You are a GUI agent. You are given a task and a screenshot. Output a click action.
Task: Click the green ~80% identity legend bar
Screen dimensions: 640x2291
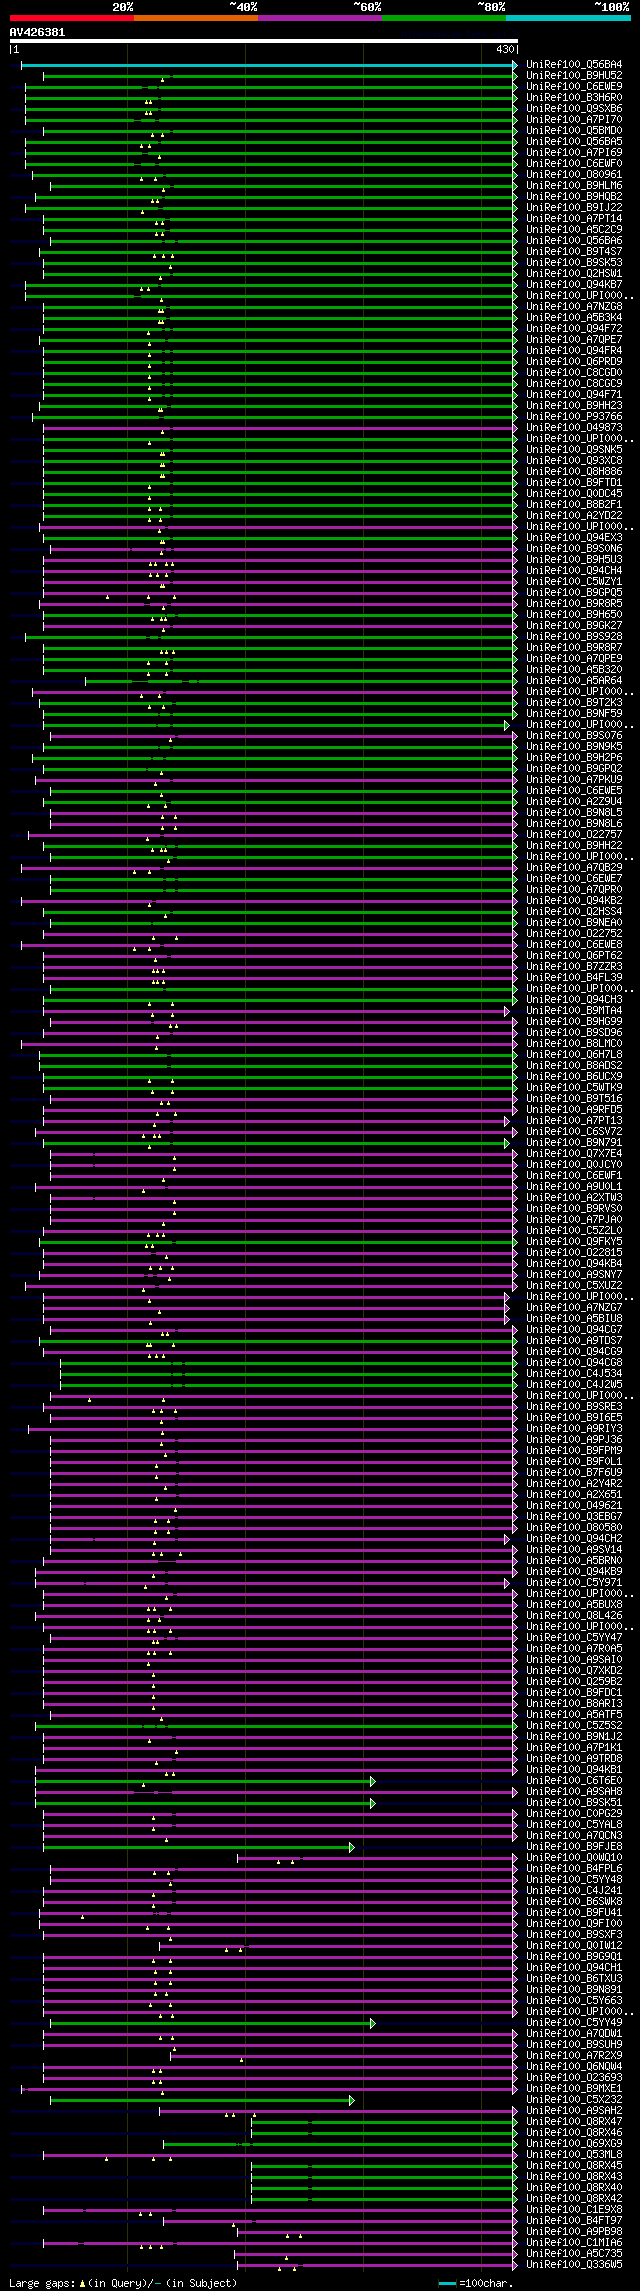point(443,18)
